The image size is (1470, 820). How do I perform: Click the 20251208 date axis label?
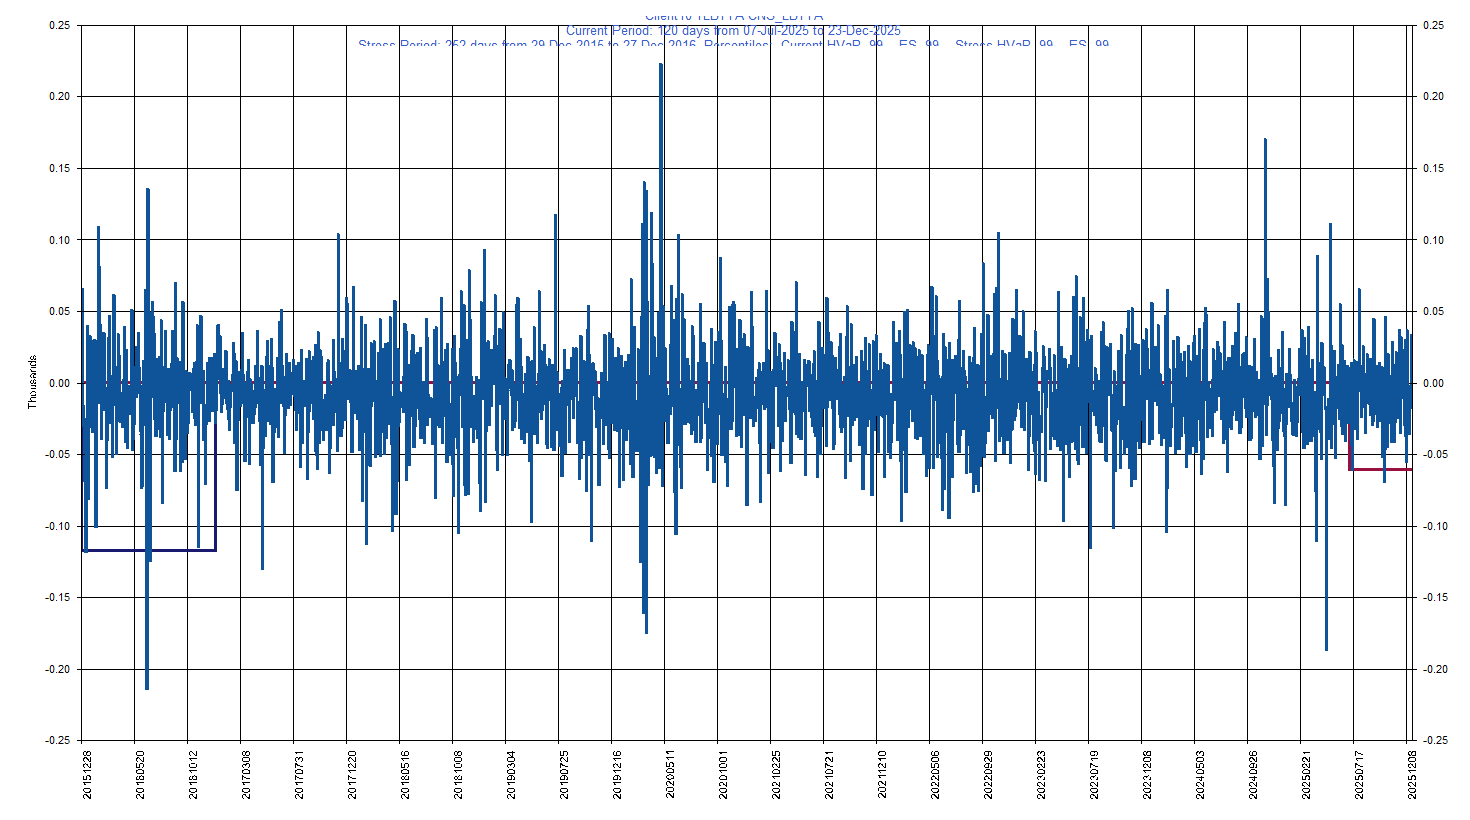click(x=1412, y=774)
